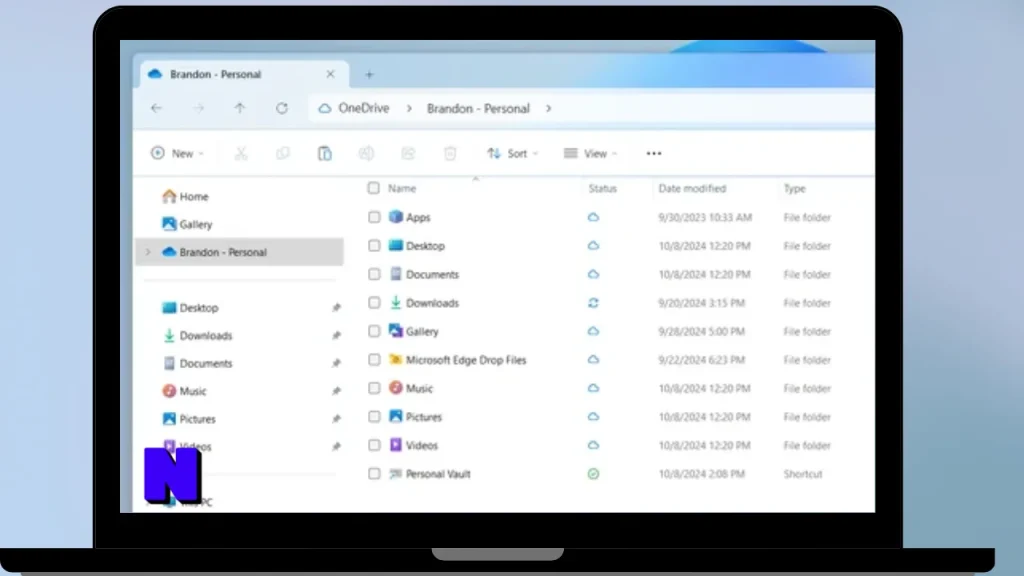Select the Downloads folder name in file list
The width and height of the screenshot is (1024, 576).
pos(432,303)
